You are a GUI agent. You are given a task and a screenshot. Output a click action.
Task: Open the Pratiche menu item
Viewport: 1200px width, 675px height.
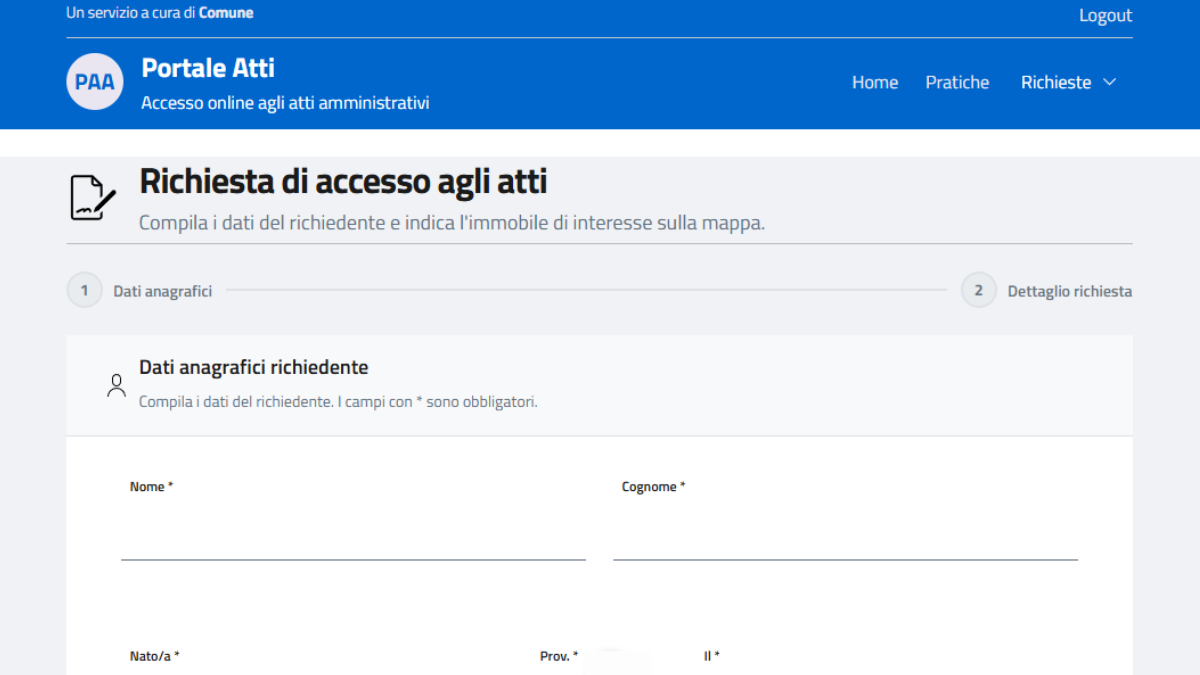click(x=957, y=82)
